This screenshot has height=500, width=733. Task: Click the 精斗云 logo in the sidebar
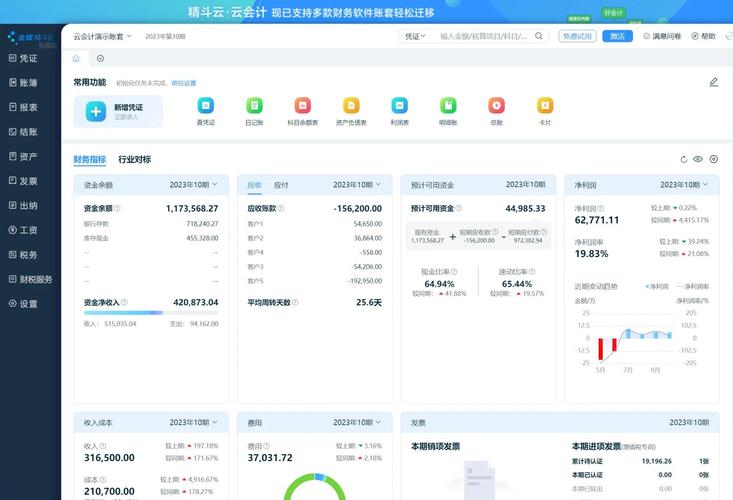(x=31, y=38)
